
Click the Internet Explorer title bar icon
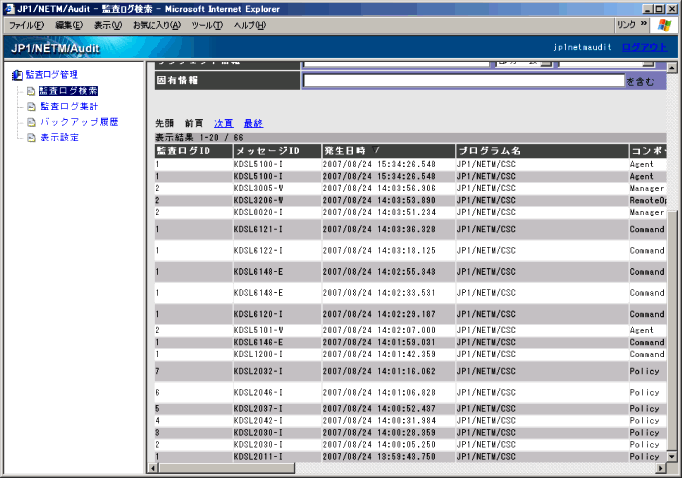[x=9, y=7]
